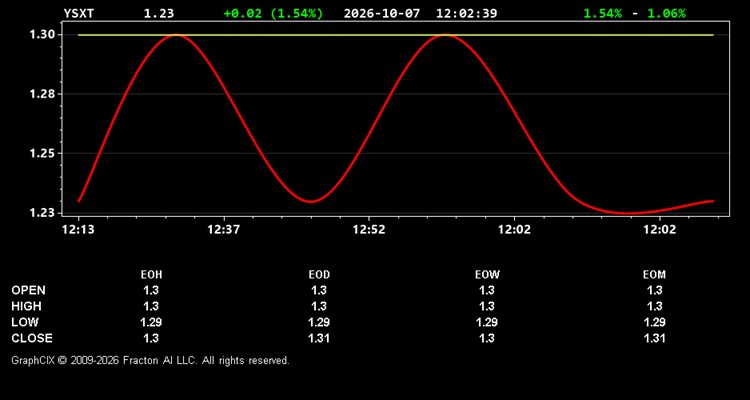Click the EOD HIGH value 1.3
The image size is (750, 400).
[x=319, y=306]
